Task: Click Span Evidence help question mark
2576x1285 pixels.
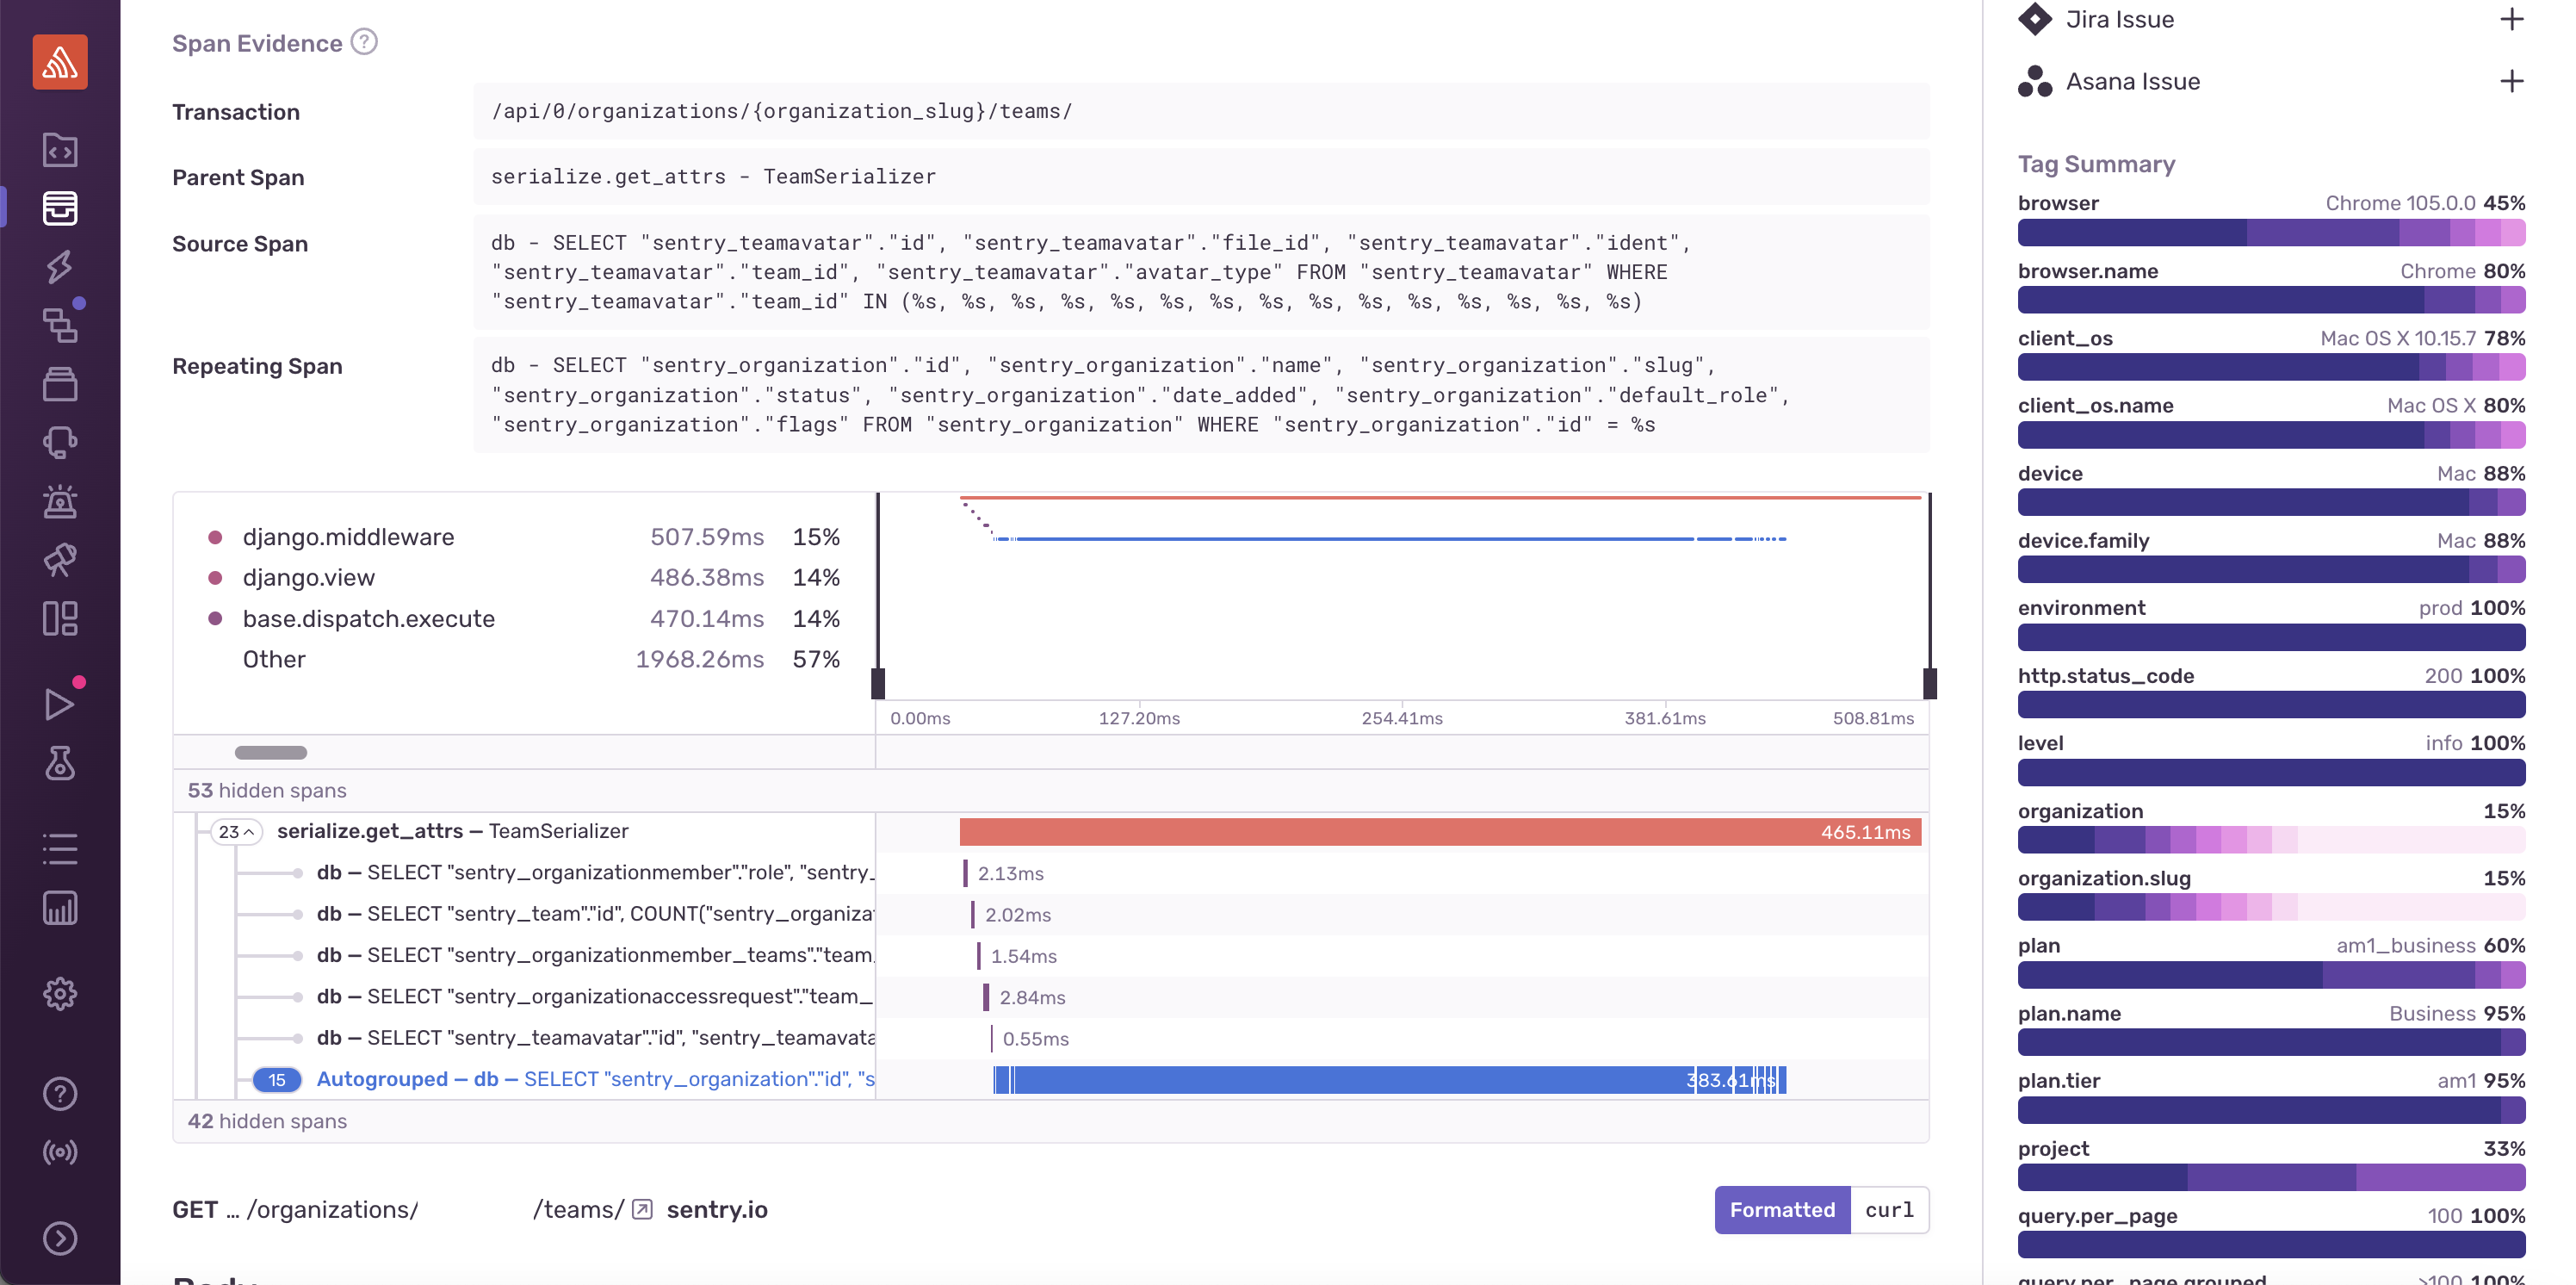Action: pos(365,42)
